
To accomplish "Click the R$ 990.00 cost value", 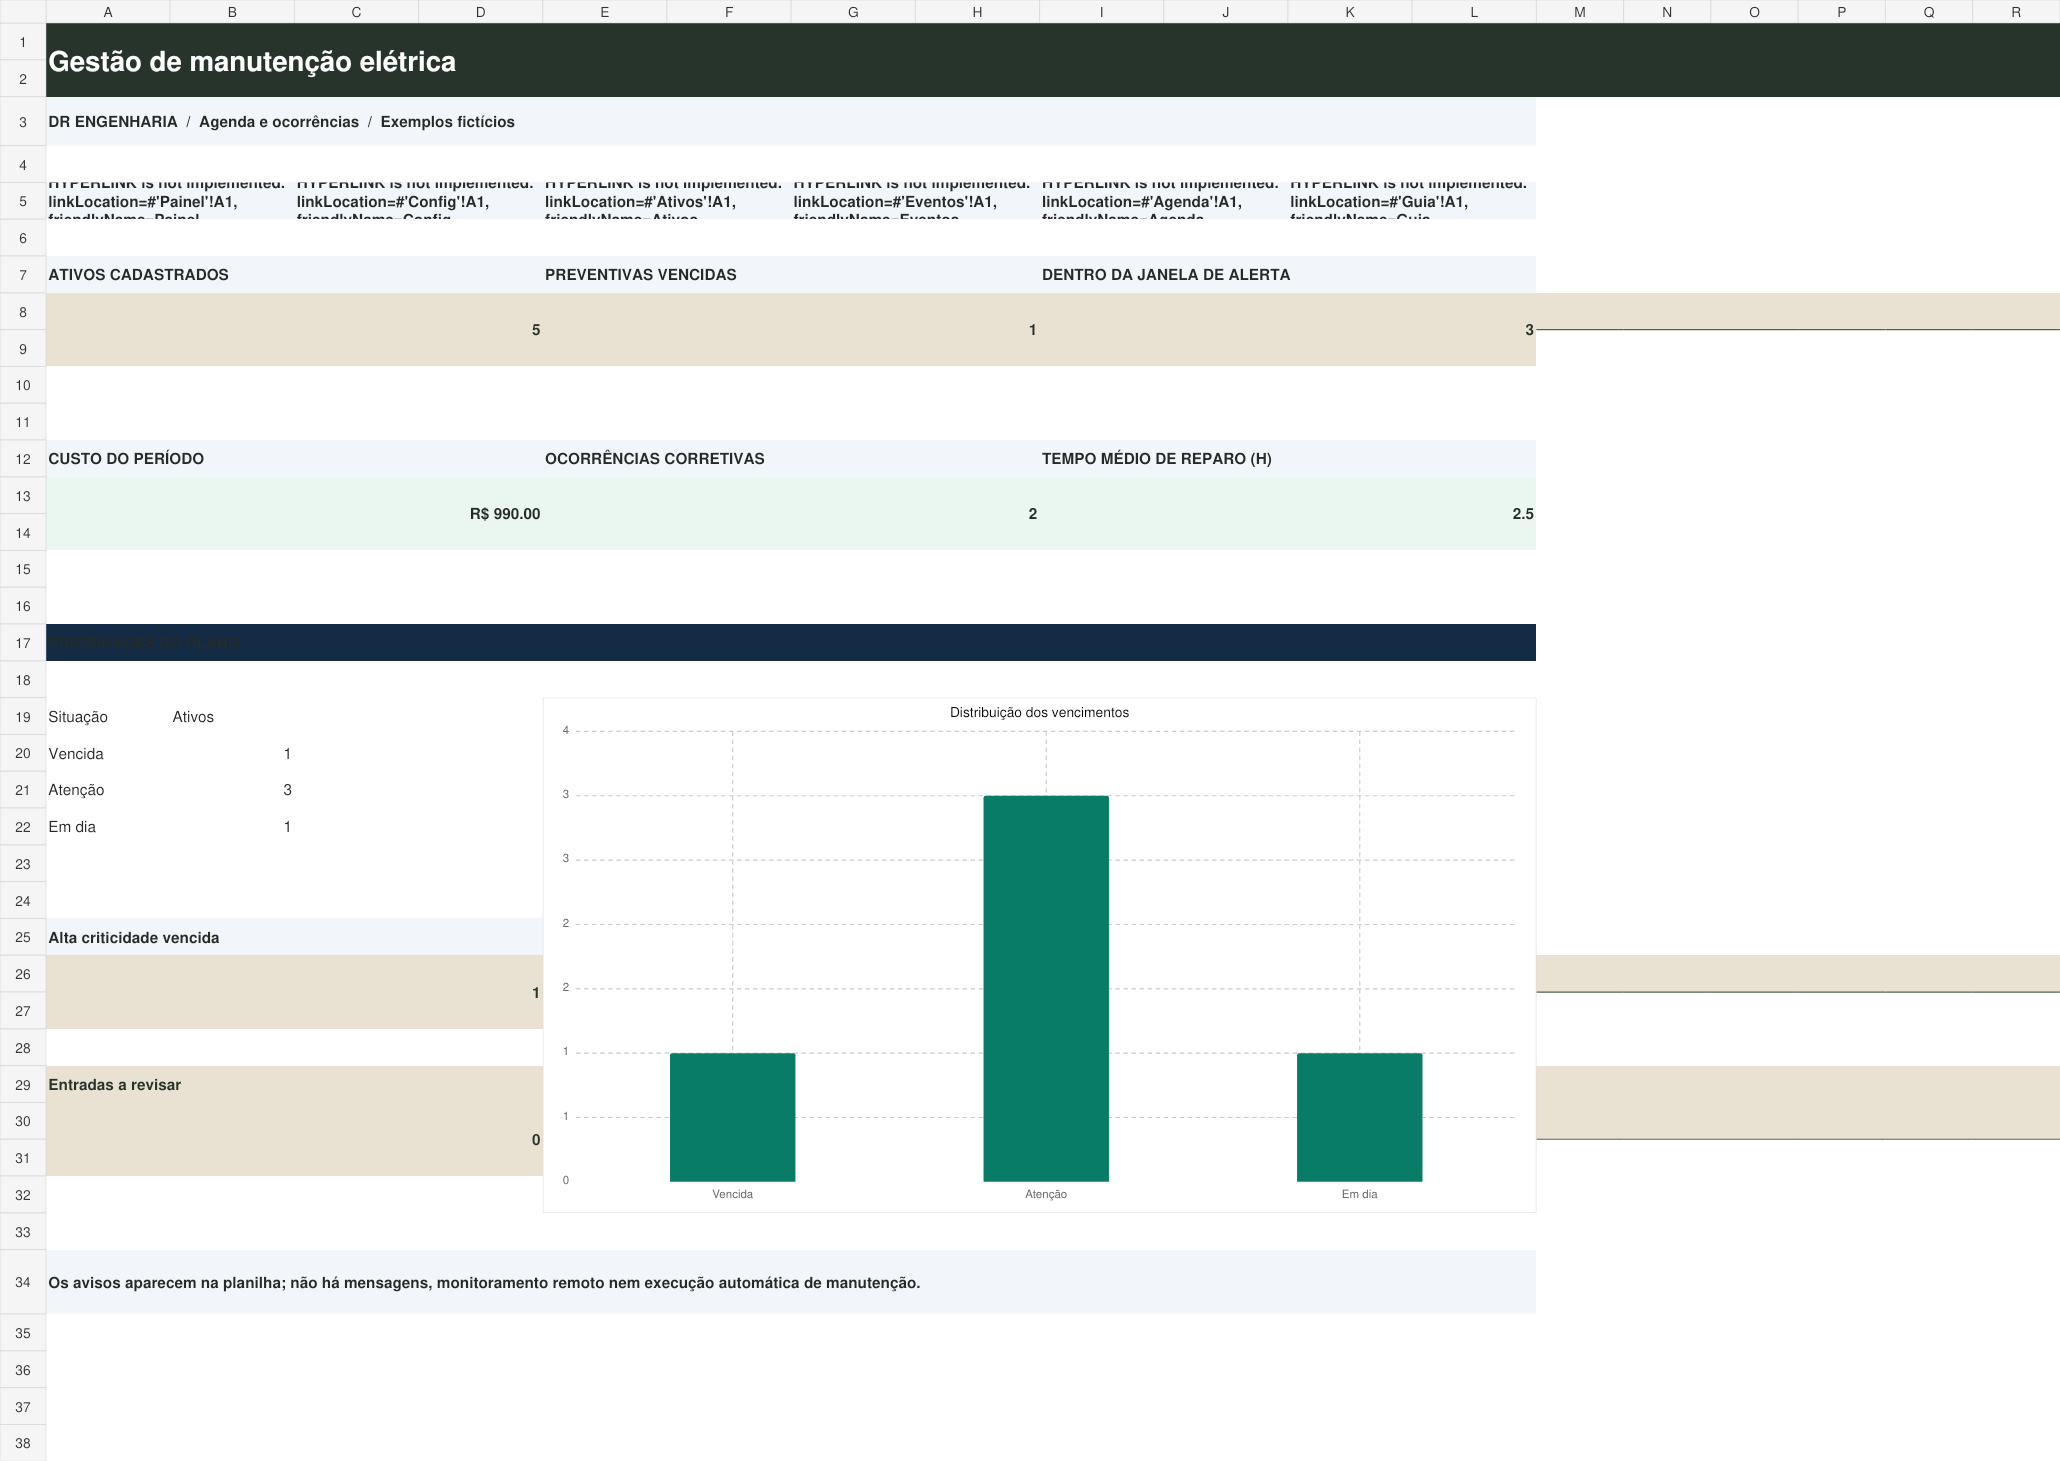I will pos(505,514).
